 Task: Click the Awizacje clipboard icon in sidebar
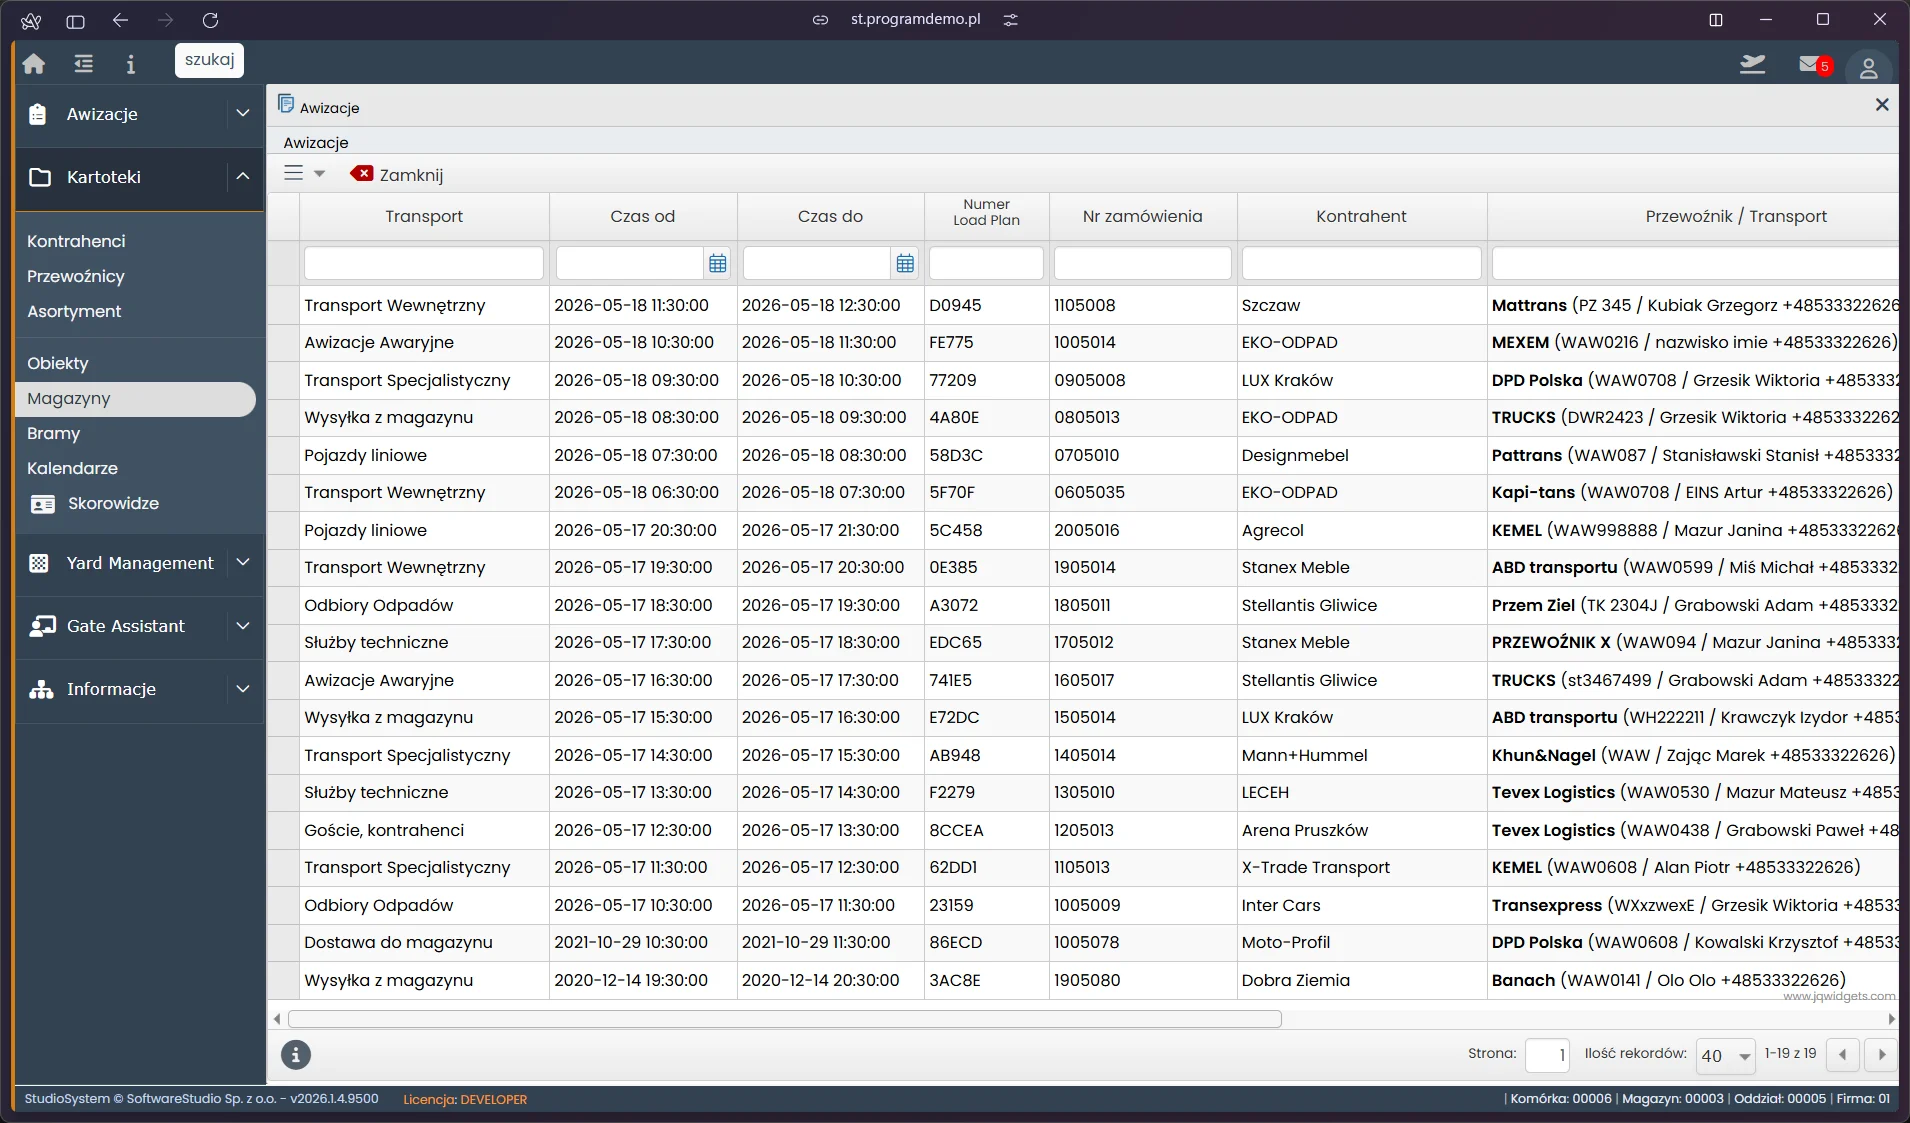38,114
